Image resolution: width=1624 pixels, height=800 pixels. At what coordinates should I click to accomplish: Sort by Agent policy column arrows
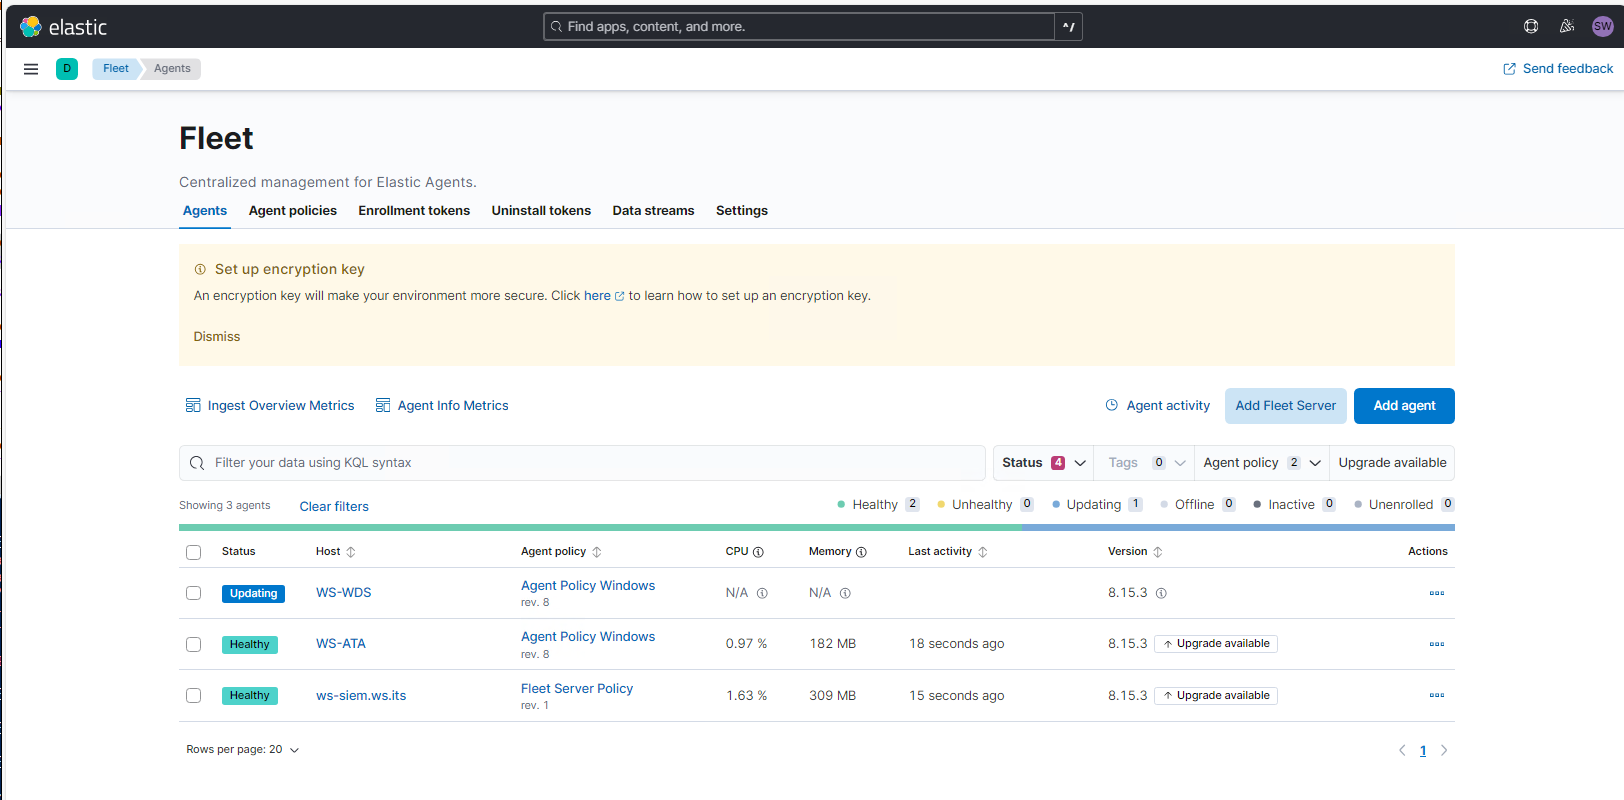pos(597,552)
